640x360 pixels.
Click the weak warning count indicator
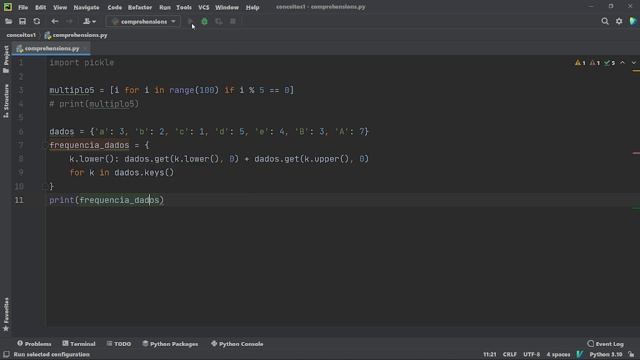click(x=594, y=63)
